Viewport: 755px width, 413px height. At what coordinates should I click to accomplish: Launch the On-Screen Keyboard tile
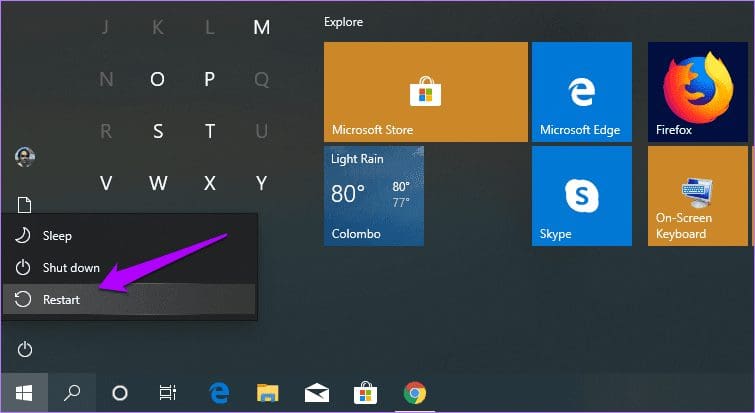(x=698, y=196)
